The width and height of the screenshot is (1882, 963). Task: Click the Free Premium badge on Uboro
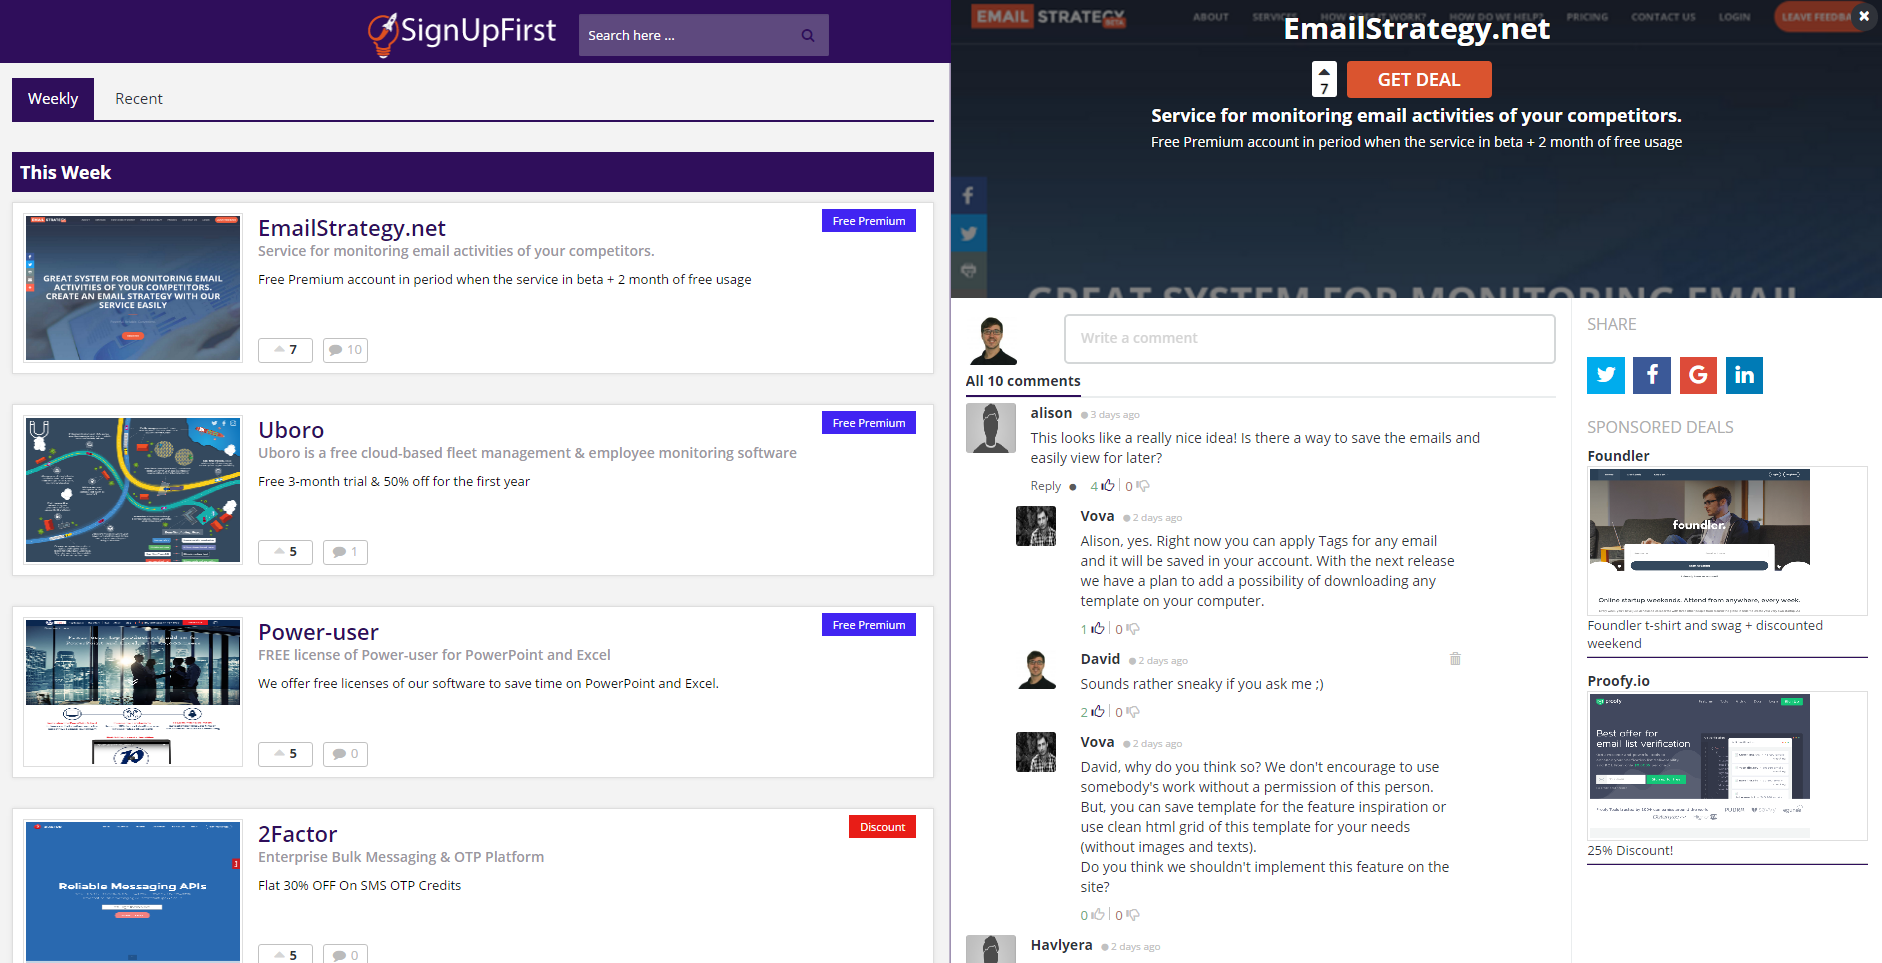click(869, 423)
